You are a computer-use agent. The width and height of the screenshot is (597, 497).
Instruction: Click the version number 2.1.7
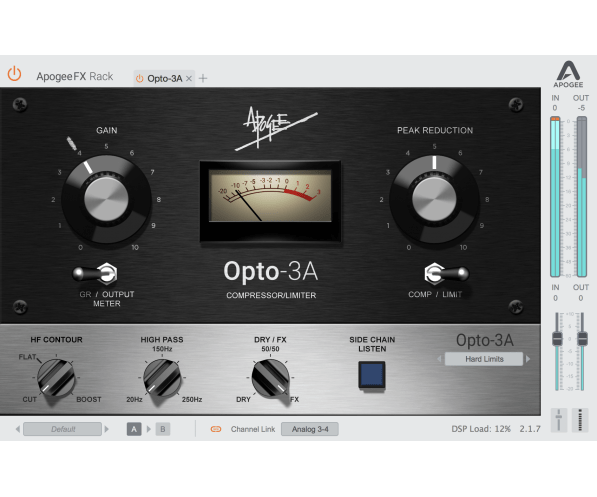[x=530, y=429]
